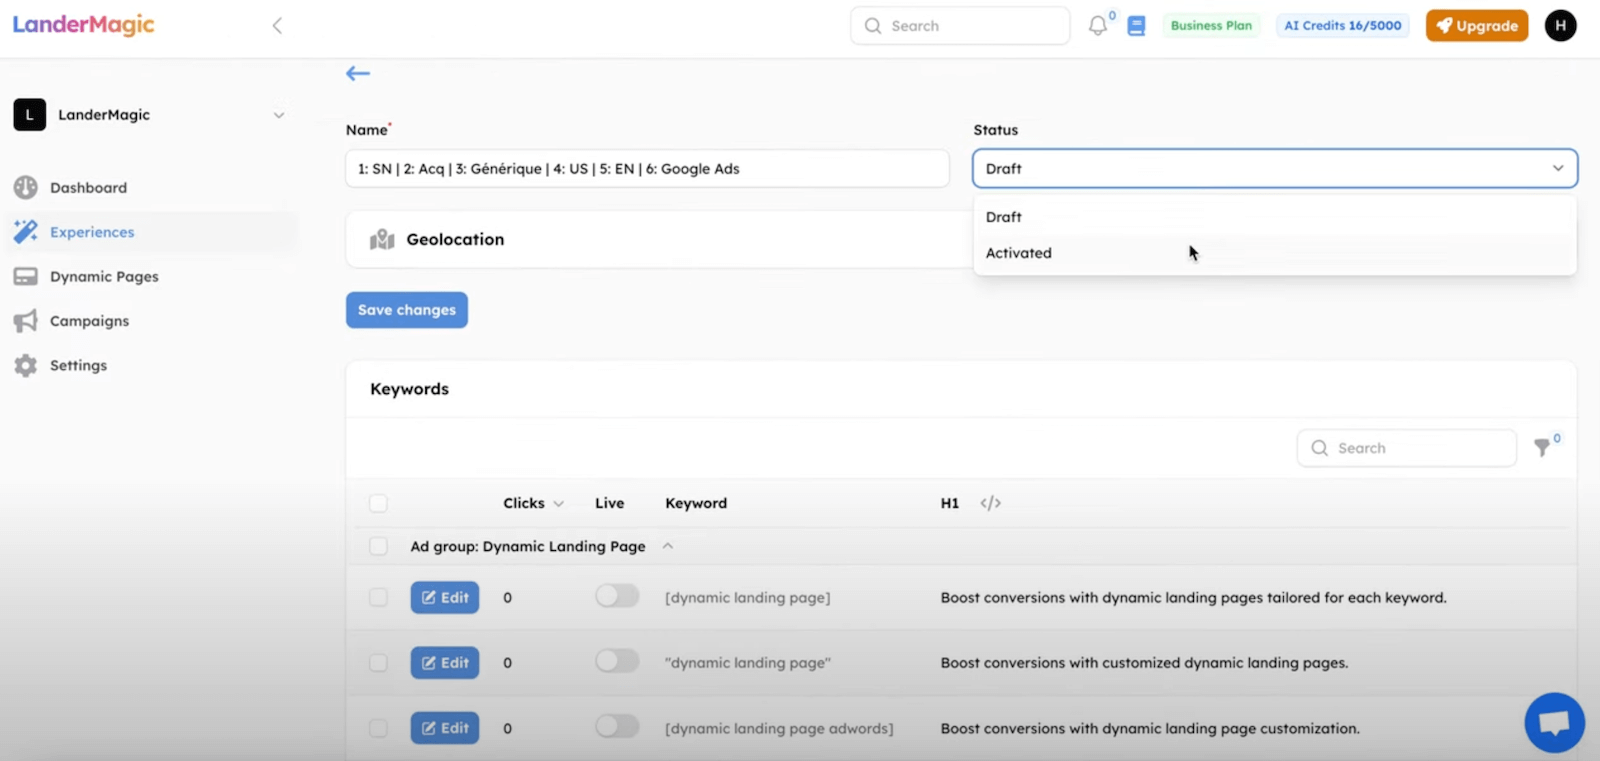
Task: Click the keywords filter funnel icon
Action: [1543, 448]
